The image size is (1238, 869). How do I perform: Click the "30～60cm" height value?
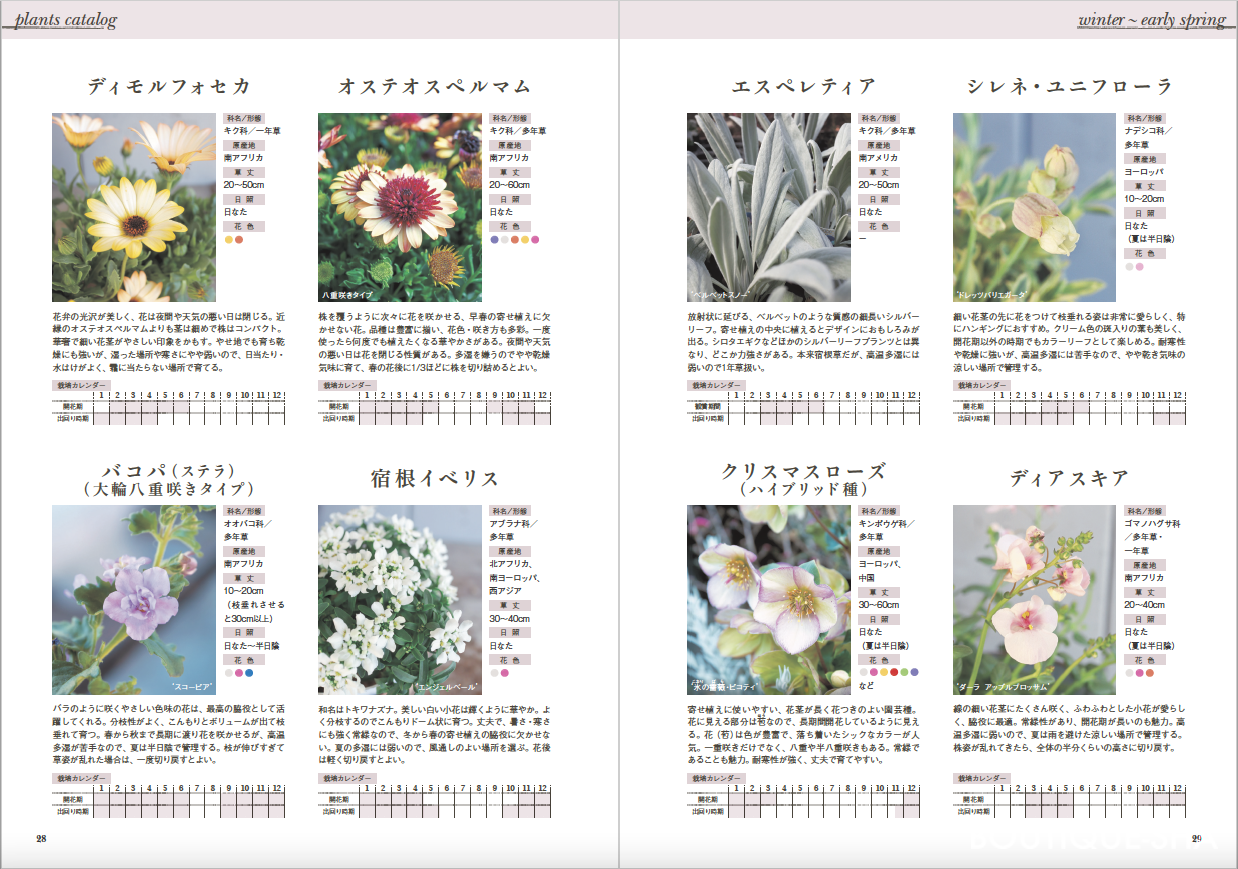879,605
